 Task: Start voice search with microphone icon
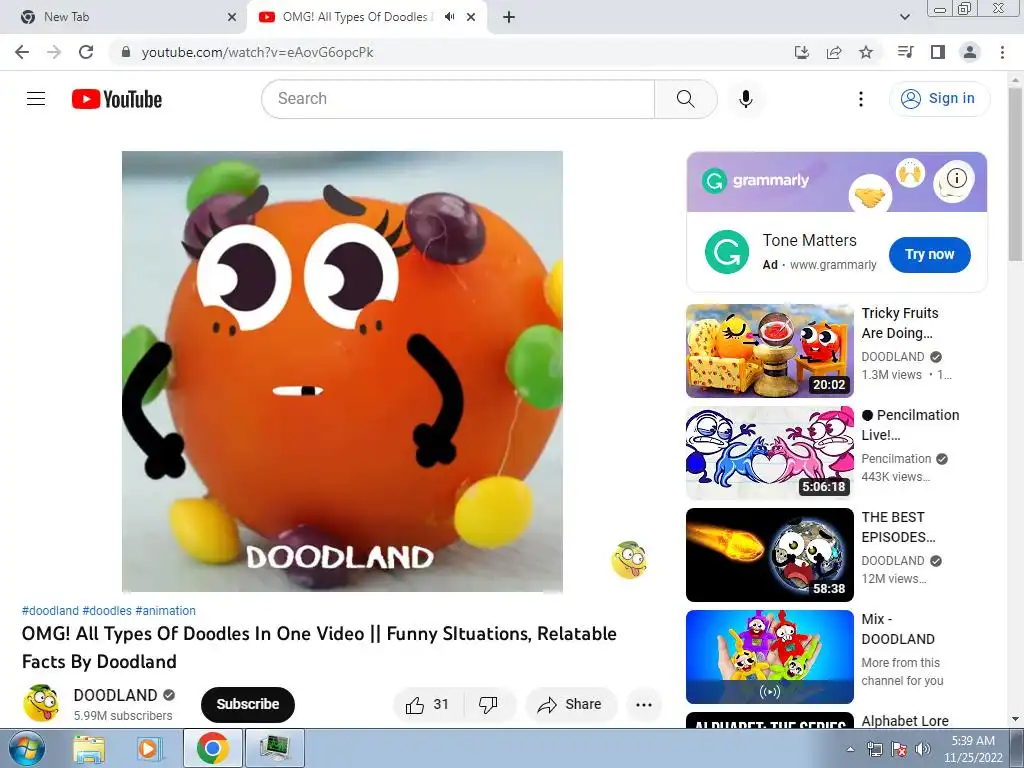tap(746, 99)
